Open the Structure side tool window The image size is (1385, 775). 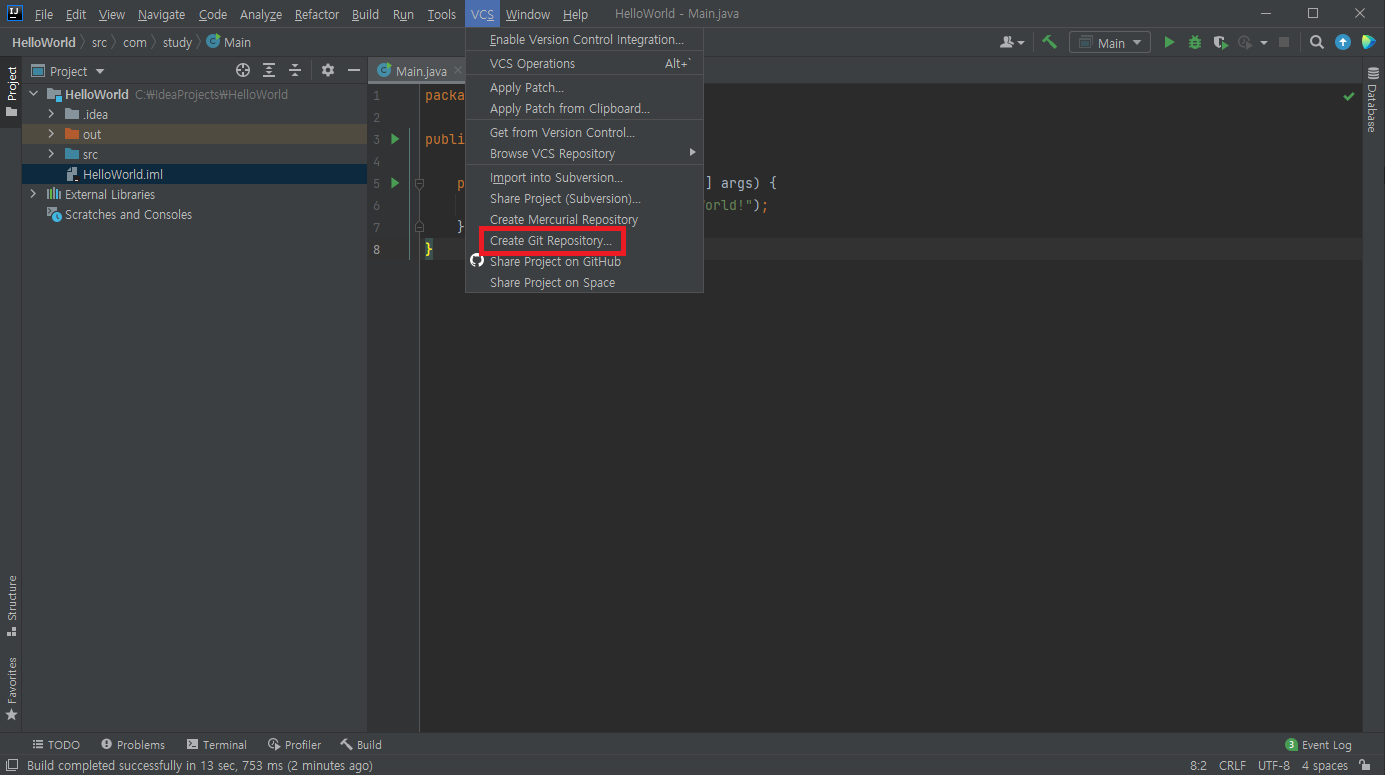[11, 606]
